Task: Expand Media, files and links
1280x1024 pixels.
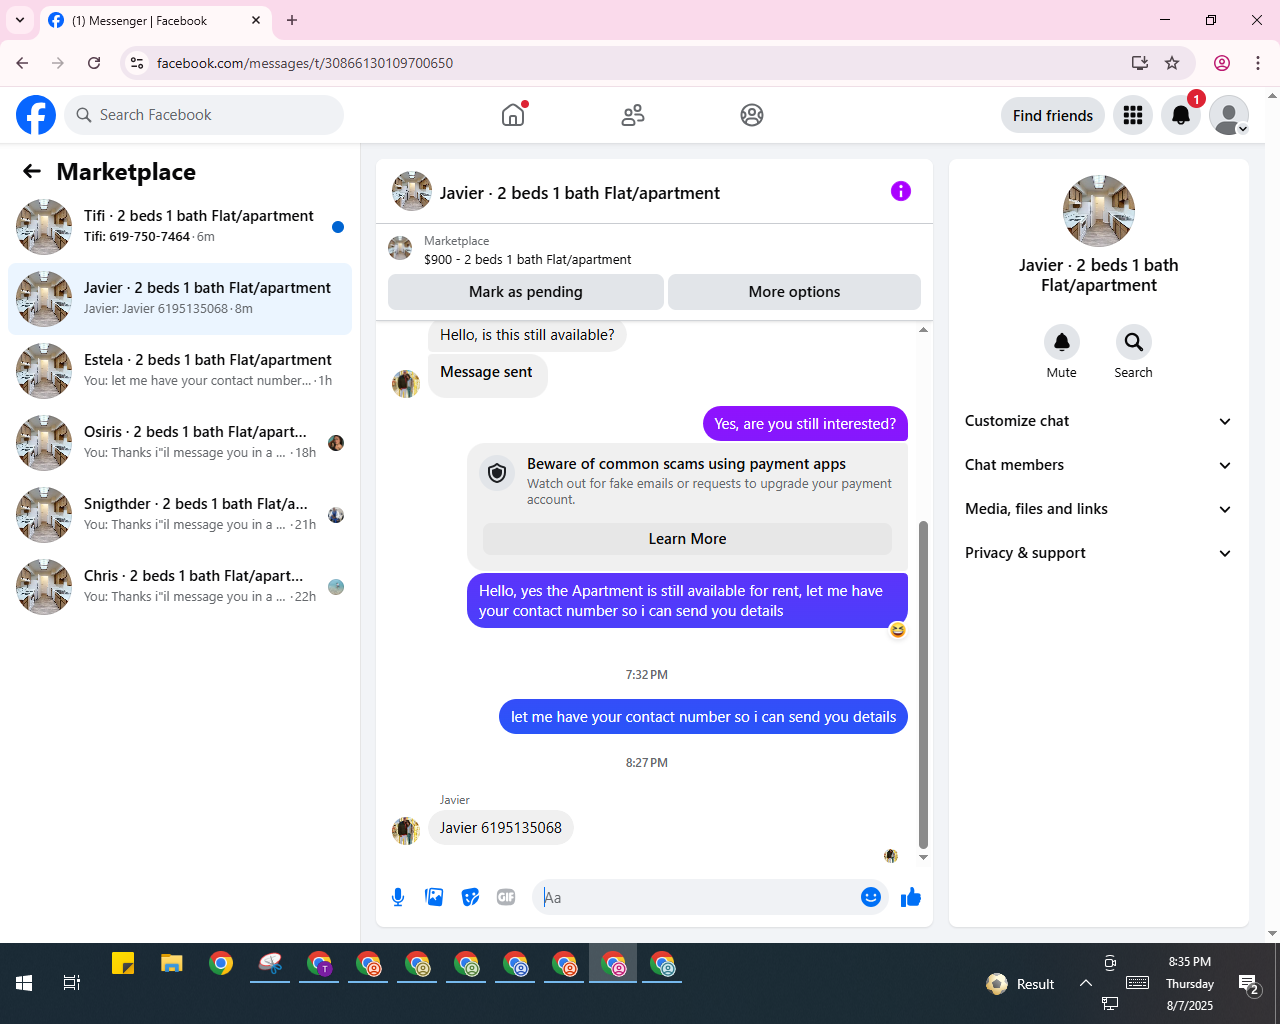Action: [x=1099, y=509]
